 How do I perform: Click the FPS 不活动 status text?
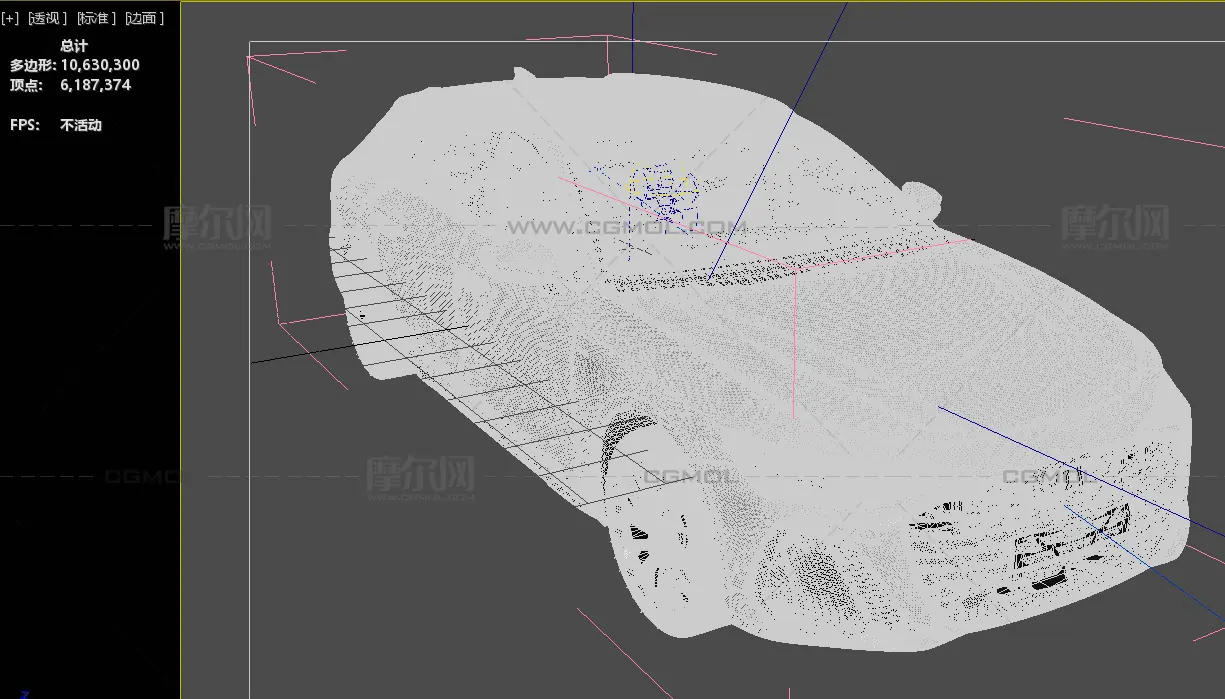click(81, 126)
